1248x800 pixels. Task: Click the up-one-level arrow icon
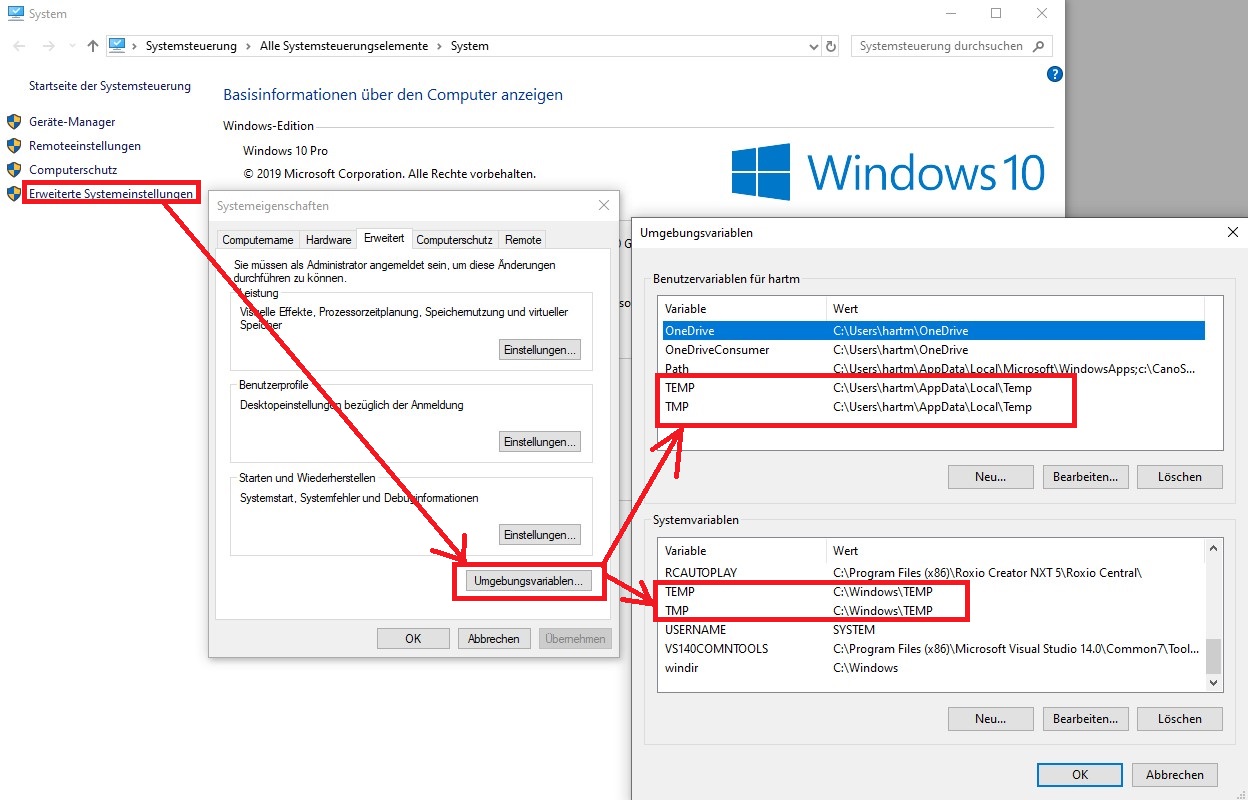click(x=93, y=46)
